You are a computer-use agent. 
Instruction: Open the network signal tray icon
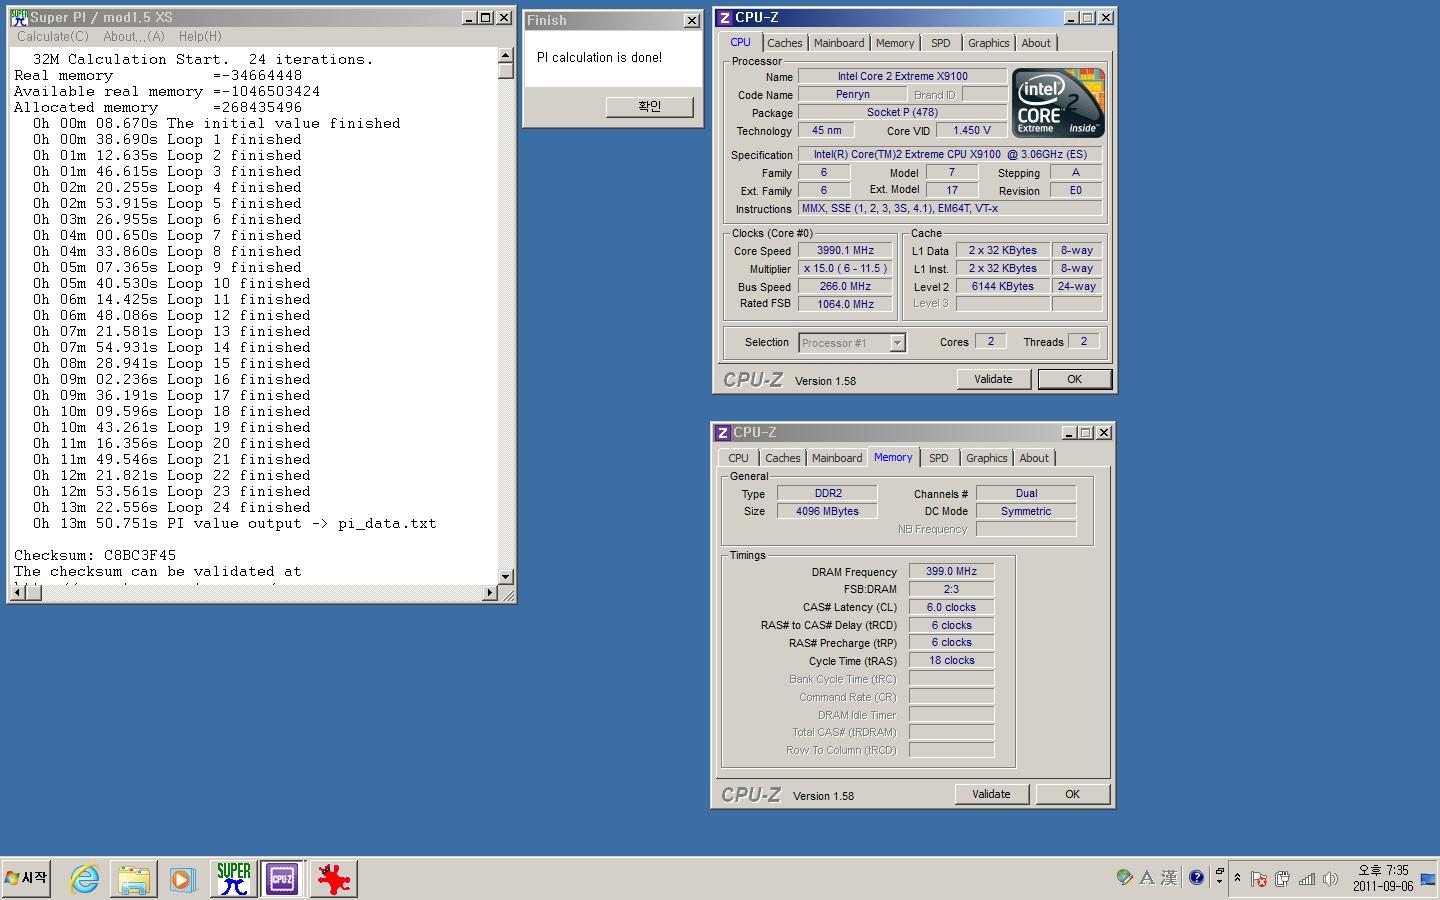(1306, 879)
